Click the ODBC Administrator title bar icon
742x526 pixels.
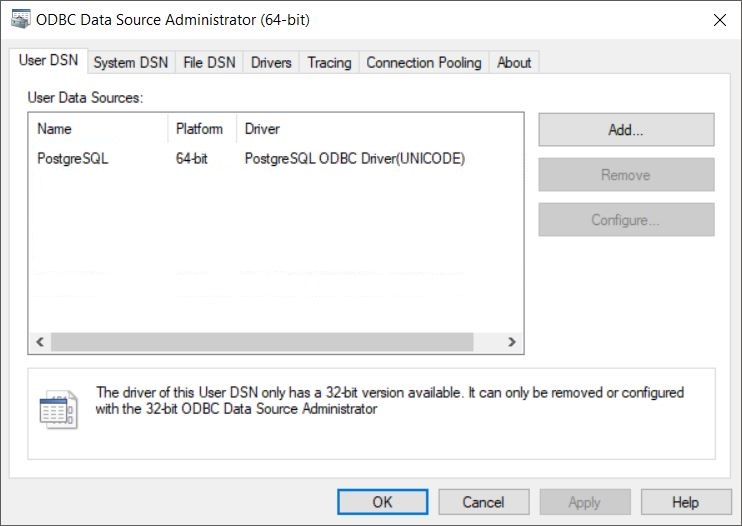click(19, 19)
